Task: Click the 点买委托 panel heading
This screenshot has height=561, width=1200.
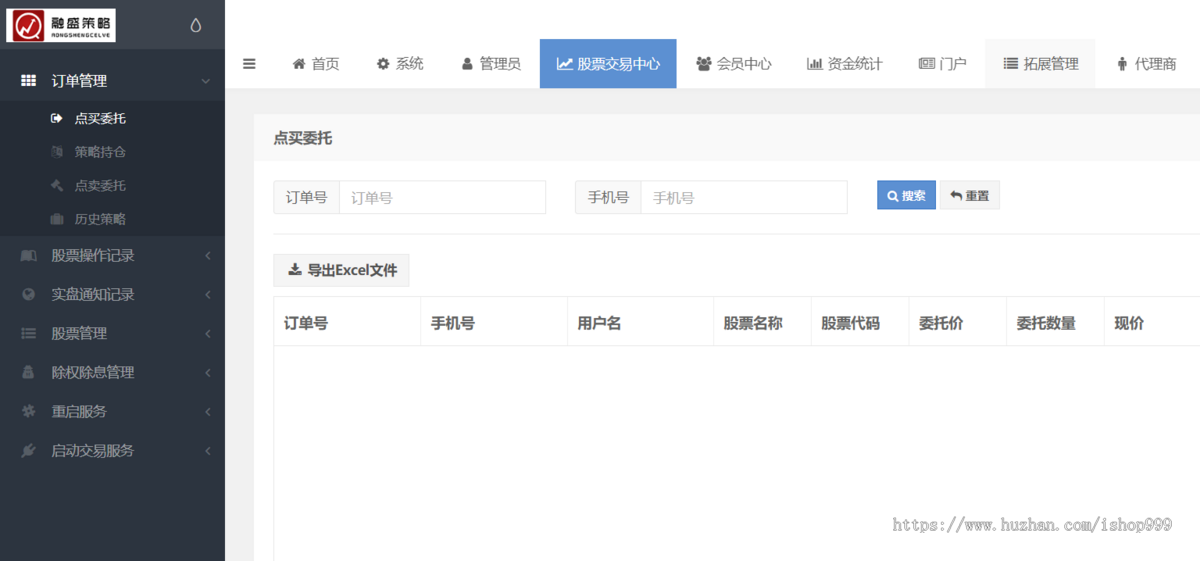Action: 303,138
